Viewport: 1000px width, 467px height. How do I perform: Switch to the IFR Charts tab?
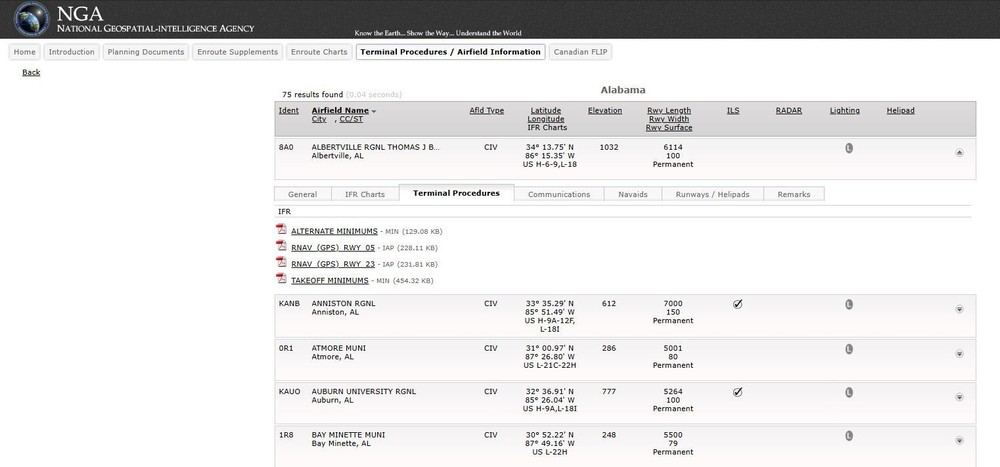(x=364, y=194)
